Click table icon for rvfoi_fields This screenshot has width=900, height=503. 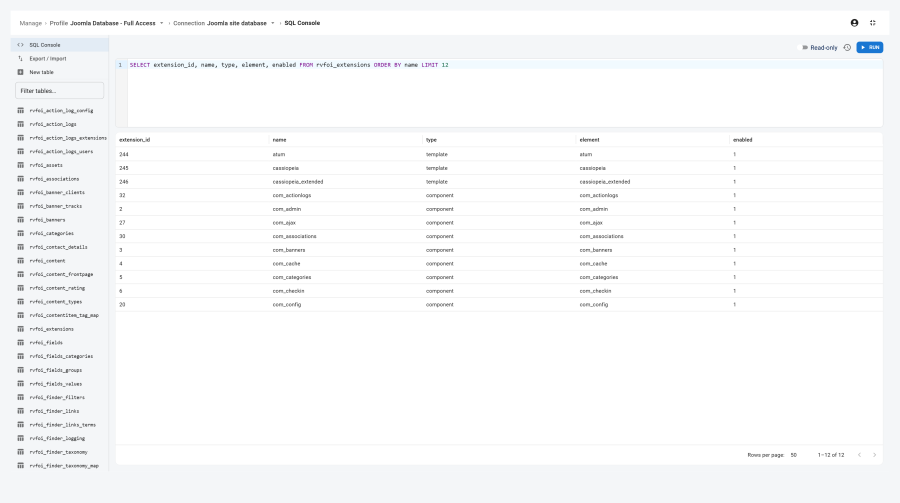point(21,343)
